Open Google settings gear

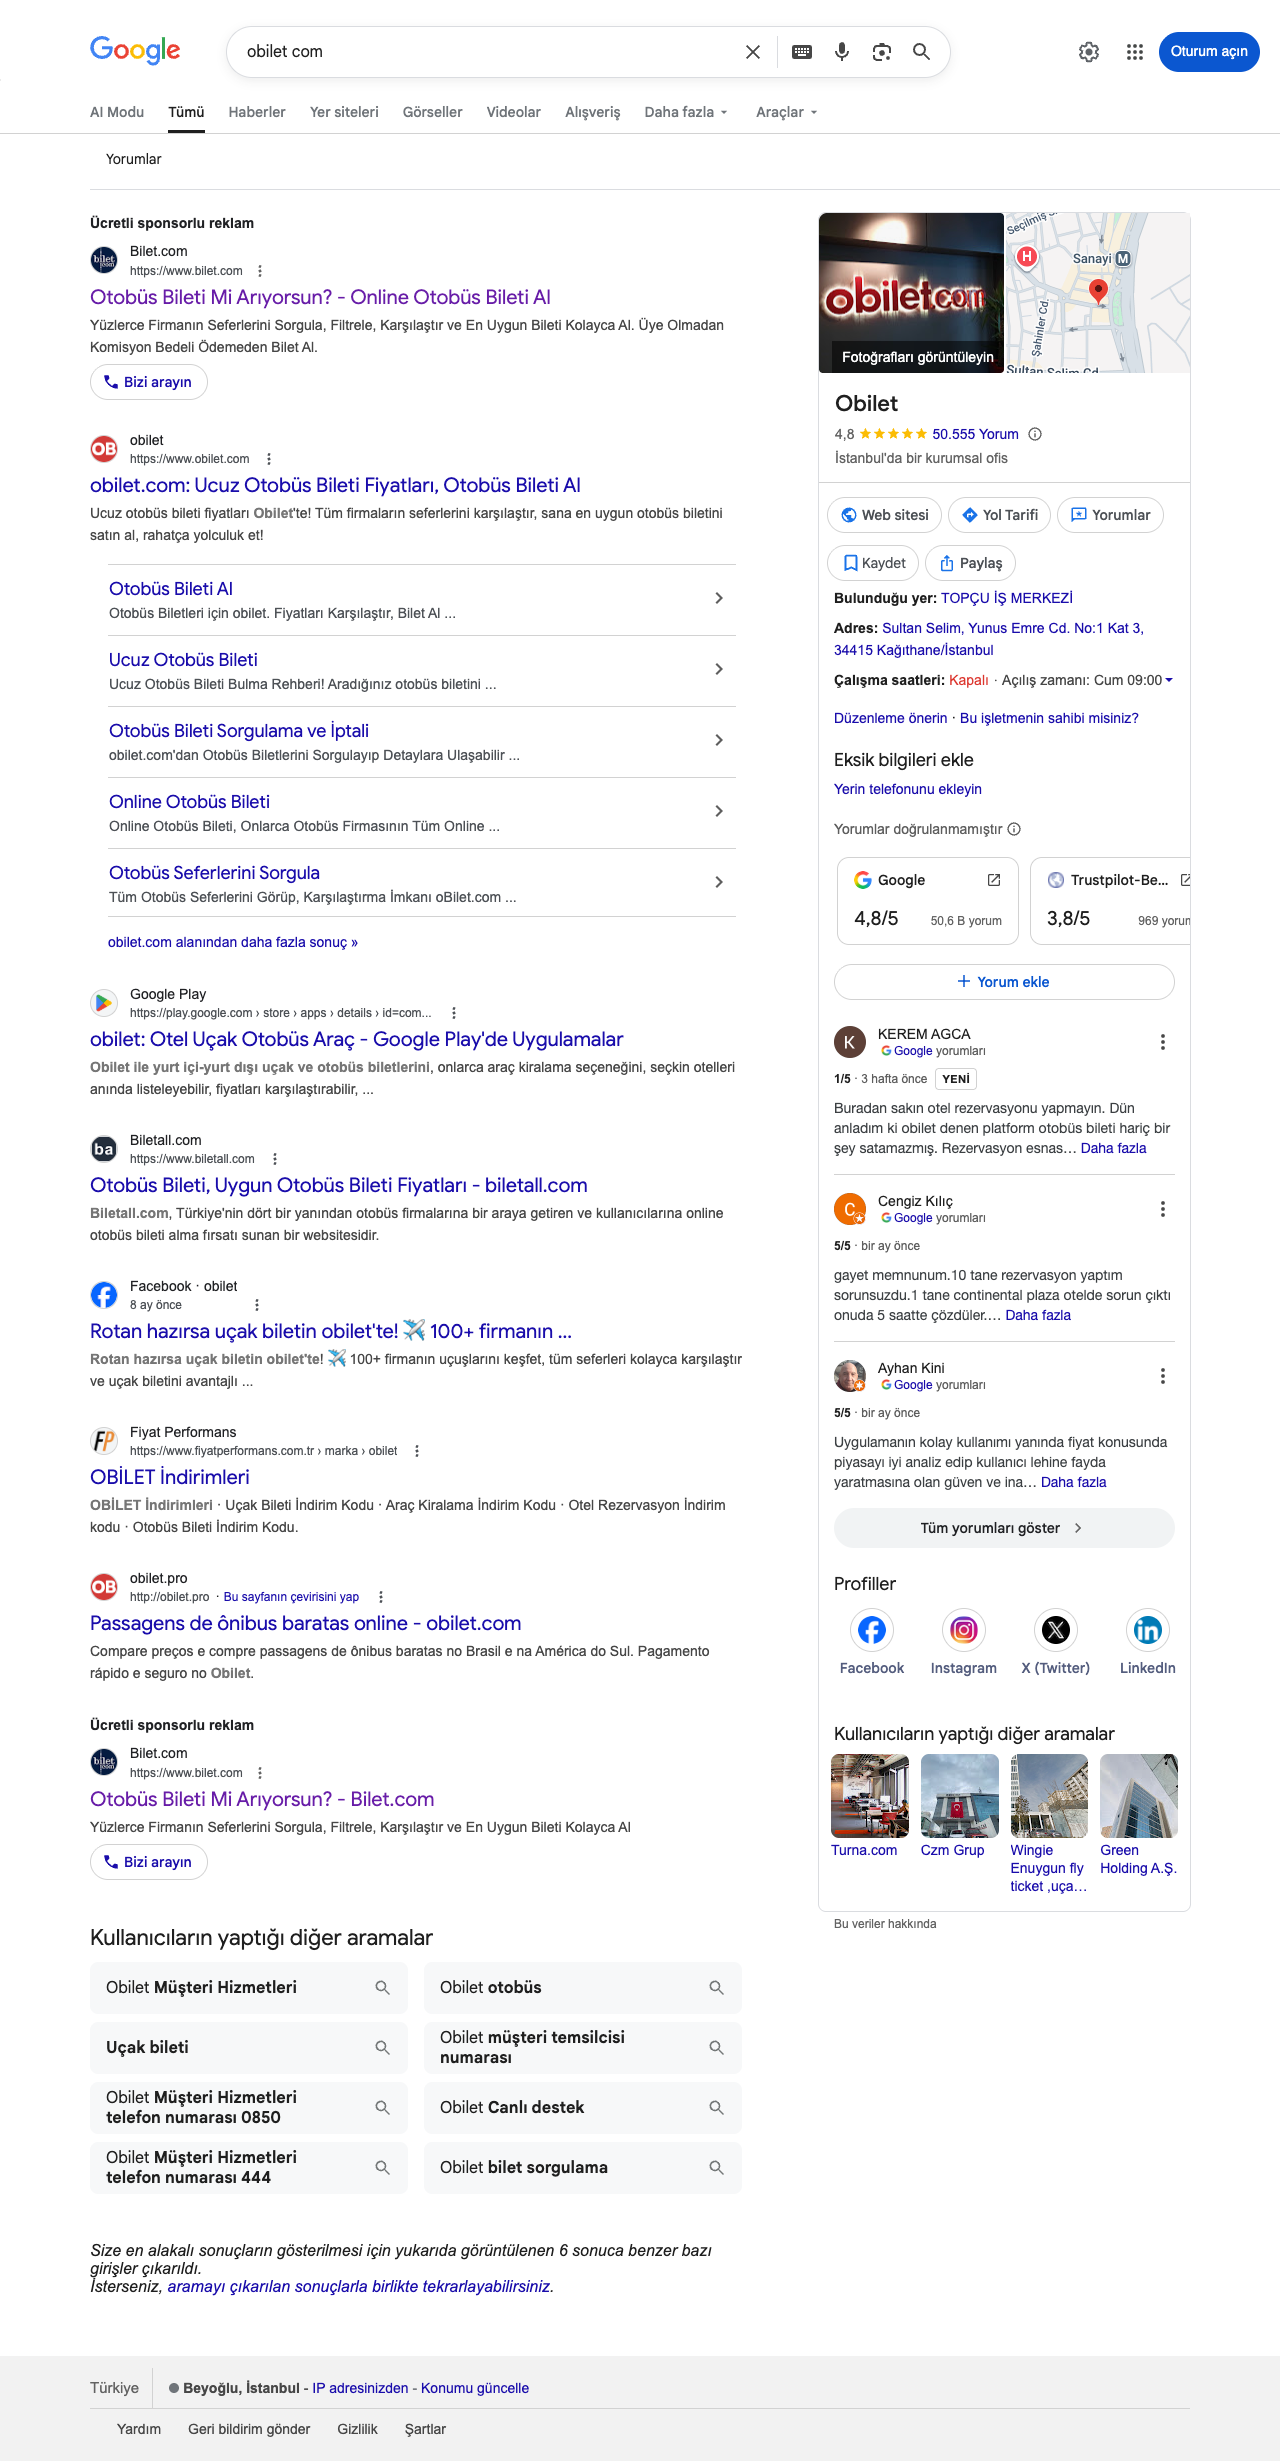[x=1089, y=52]
